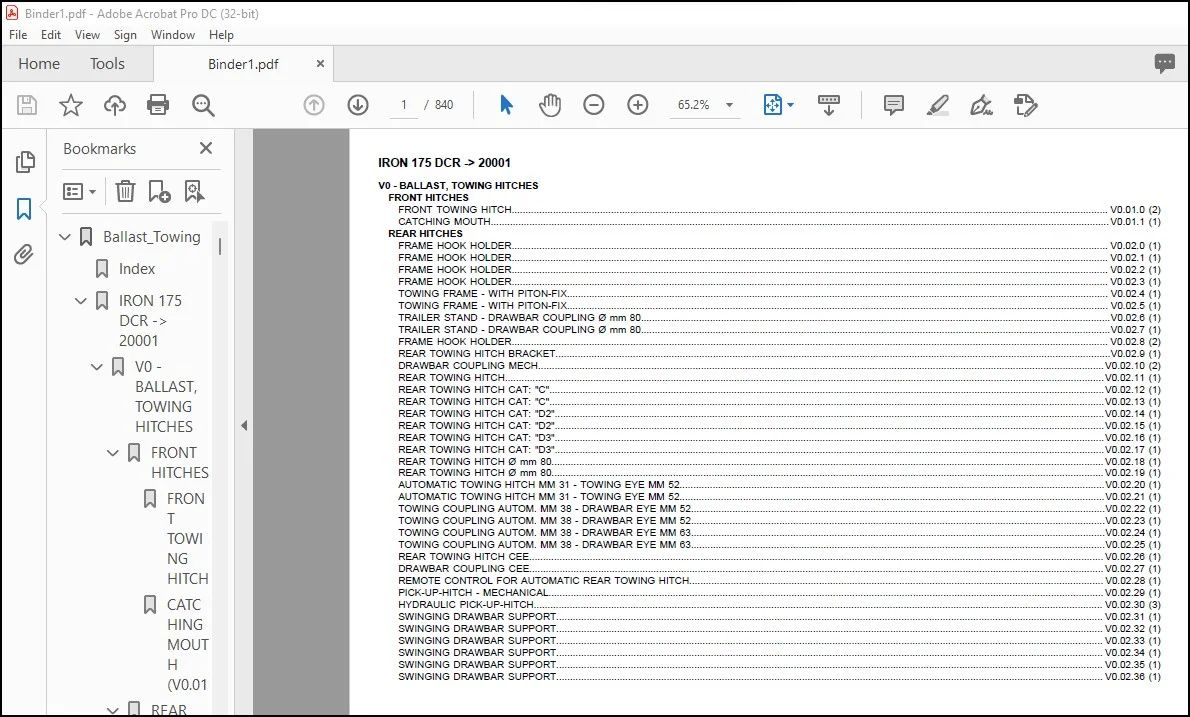The image size is (1190, 717).
Task: Click the Fit page scrolling icon
Action: (x=773, y=105)
